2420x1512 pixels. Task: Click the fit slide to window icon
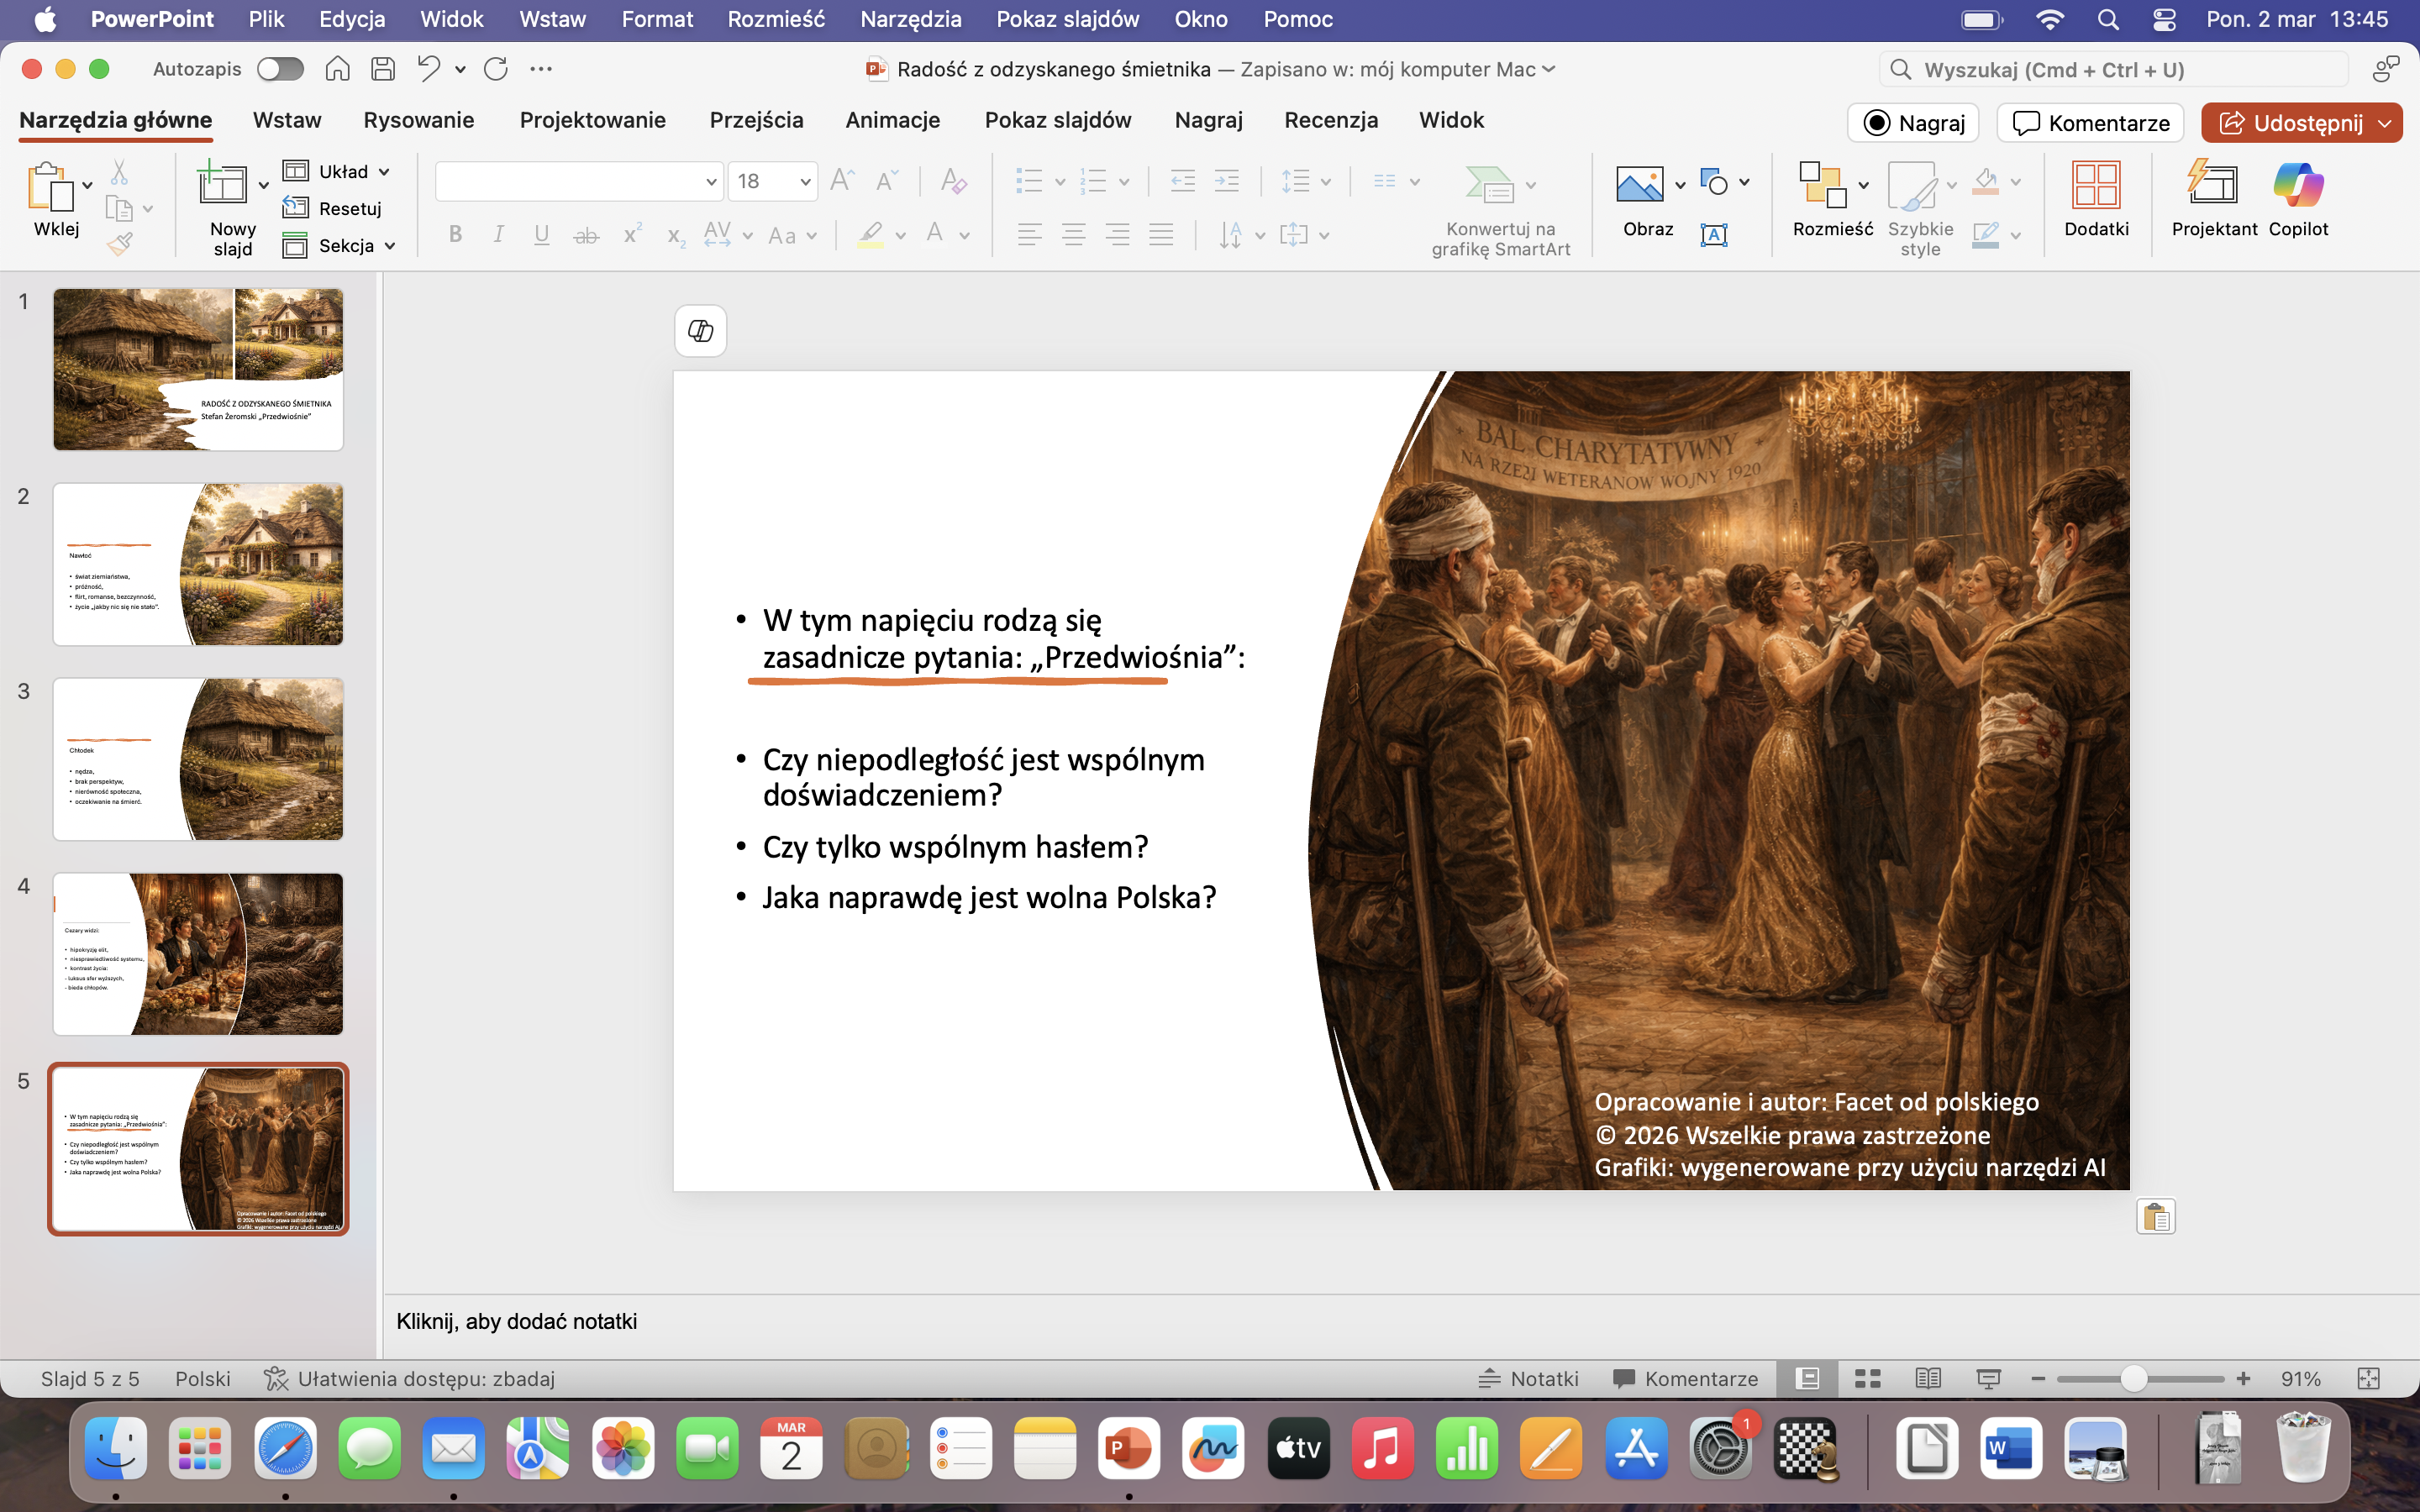(2368, 1379)
